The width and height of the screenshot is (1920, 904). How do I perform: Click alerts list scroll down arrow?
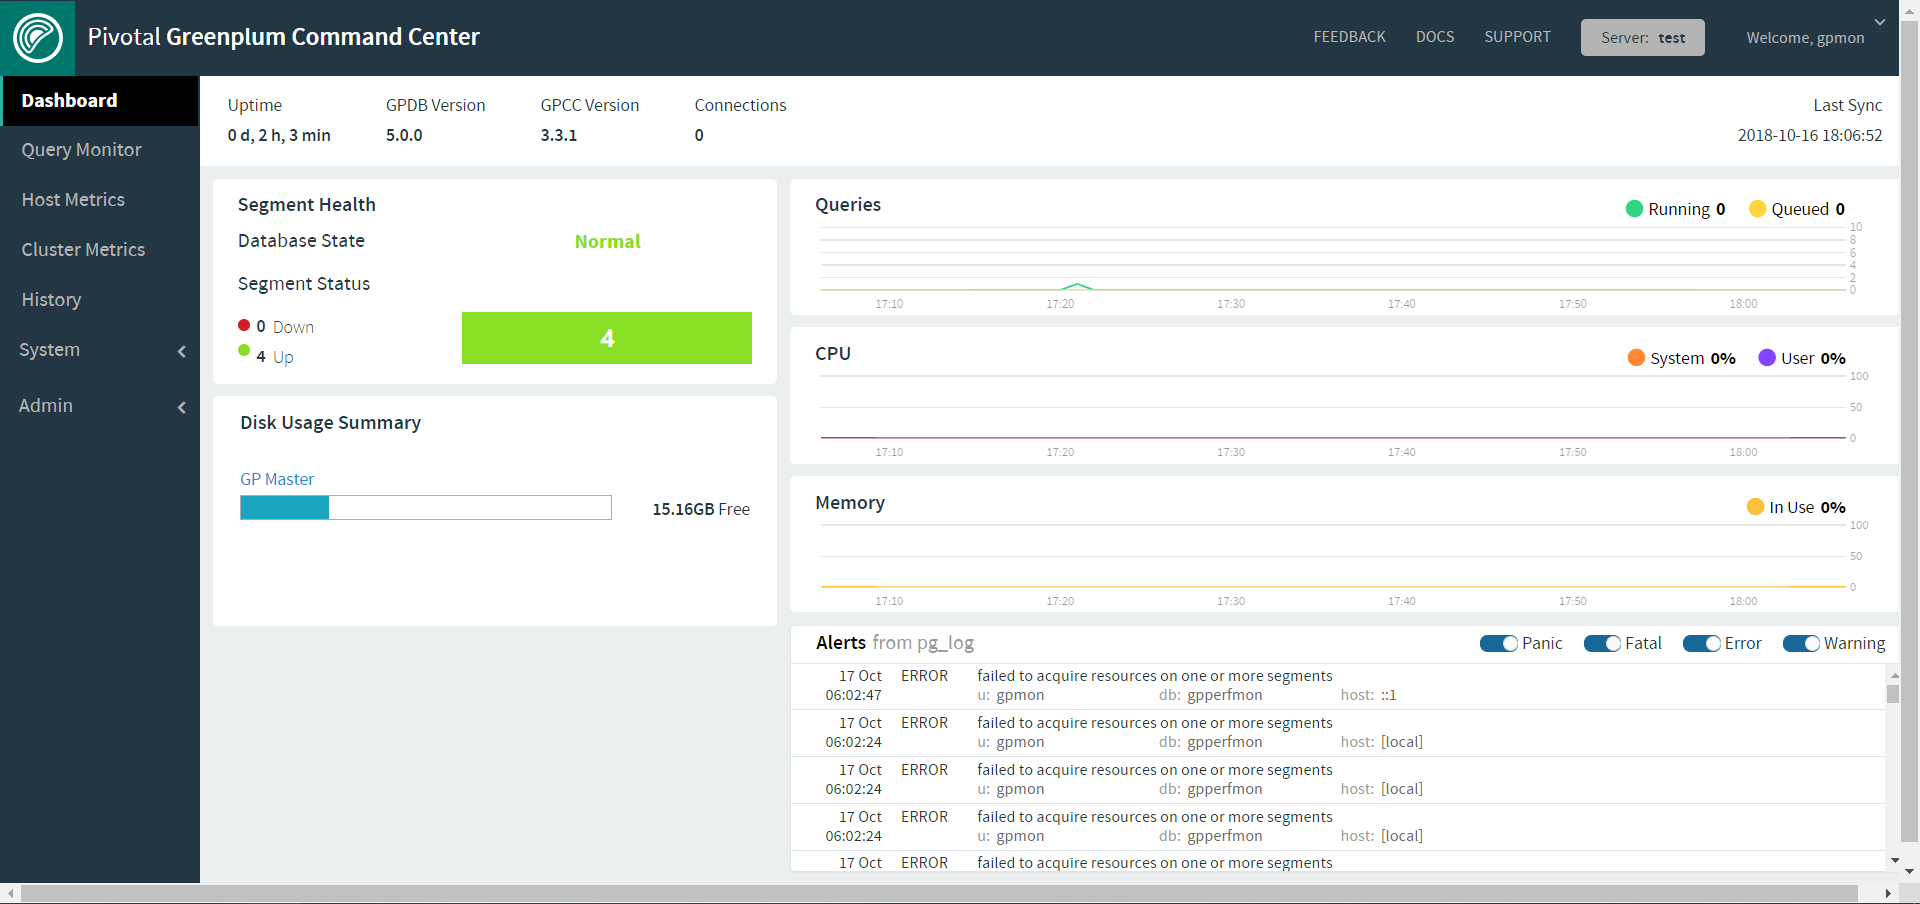pos(1894,860)
